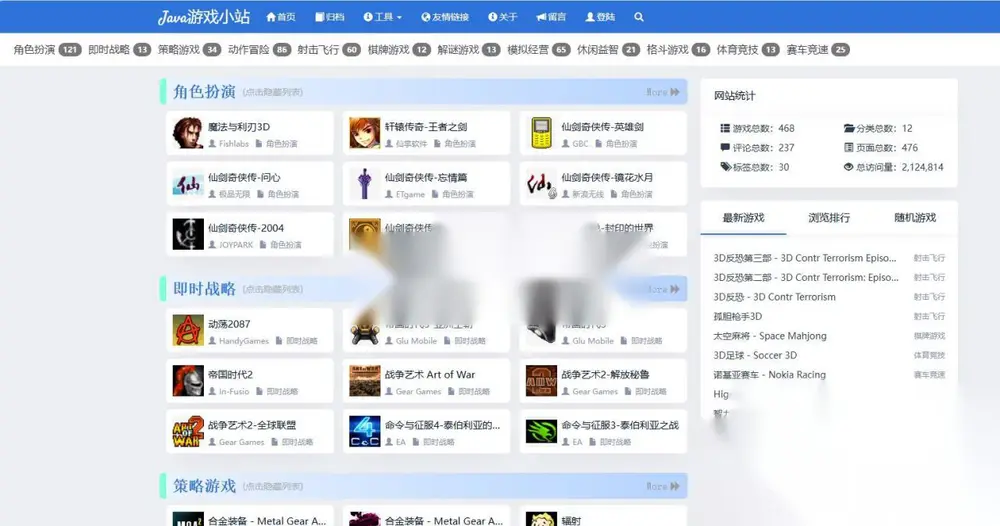Click the JOYPARK author link
The image size is (1000, 526).
click(x=236, y=245)
